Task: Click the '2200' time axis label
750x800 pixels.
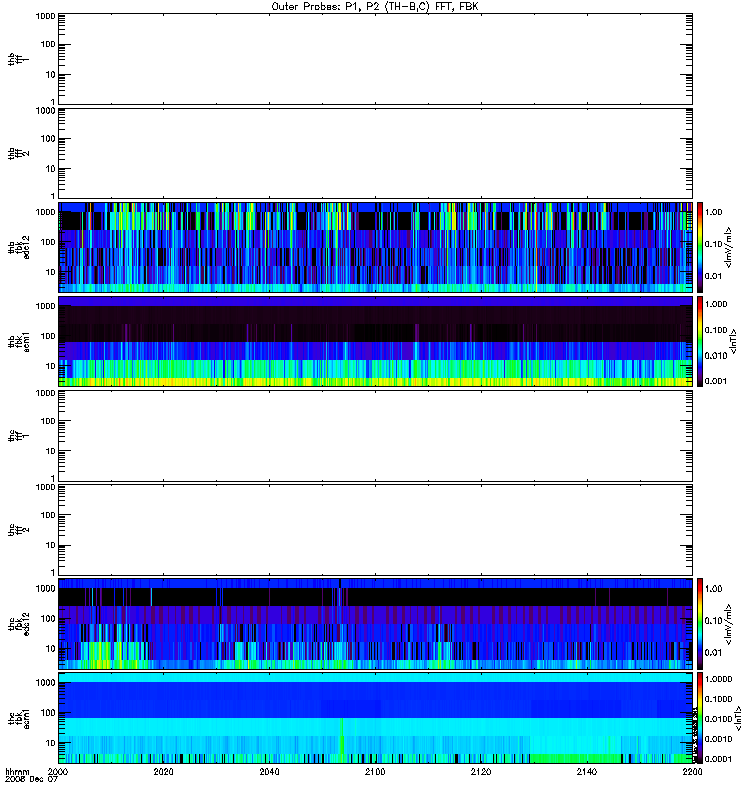Action: (692, 771)
